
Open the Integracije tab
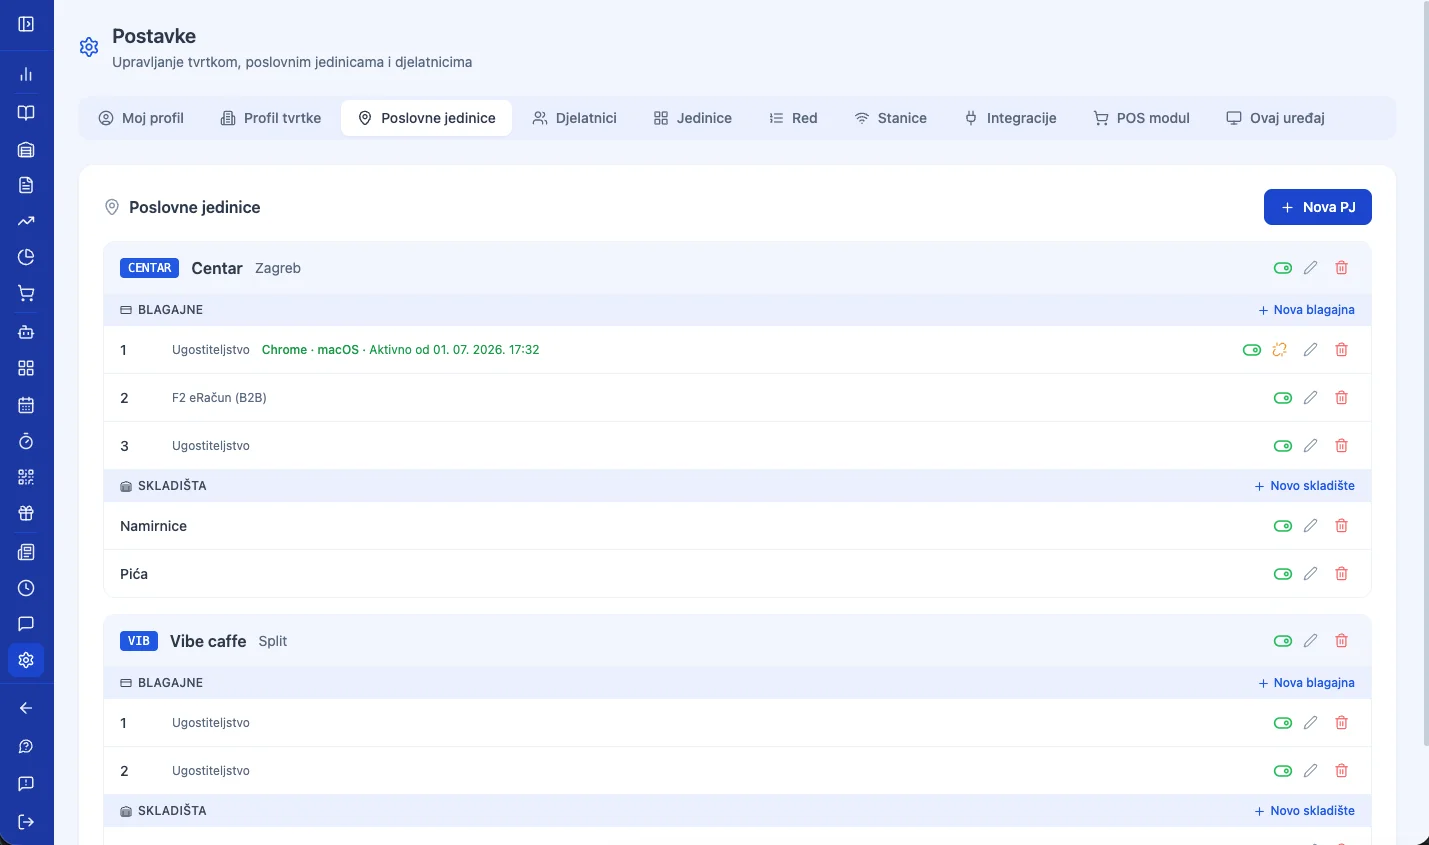click(x=1010, y=118)
